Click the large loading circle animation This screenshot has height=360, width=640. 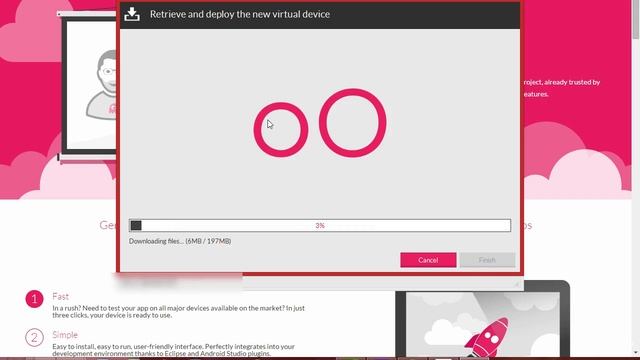(x=353, y=123)
